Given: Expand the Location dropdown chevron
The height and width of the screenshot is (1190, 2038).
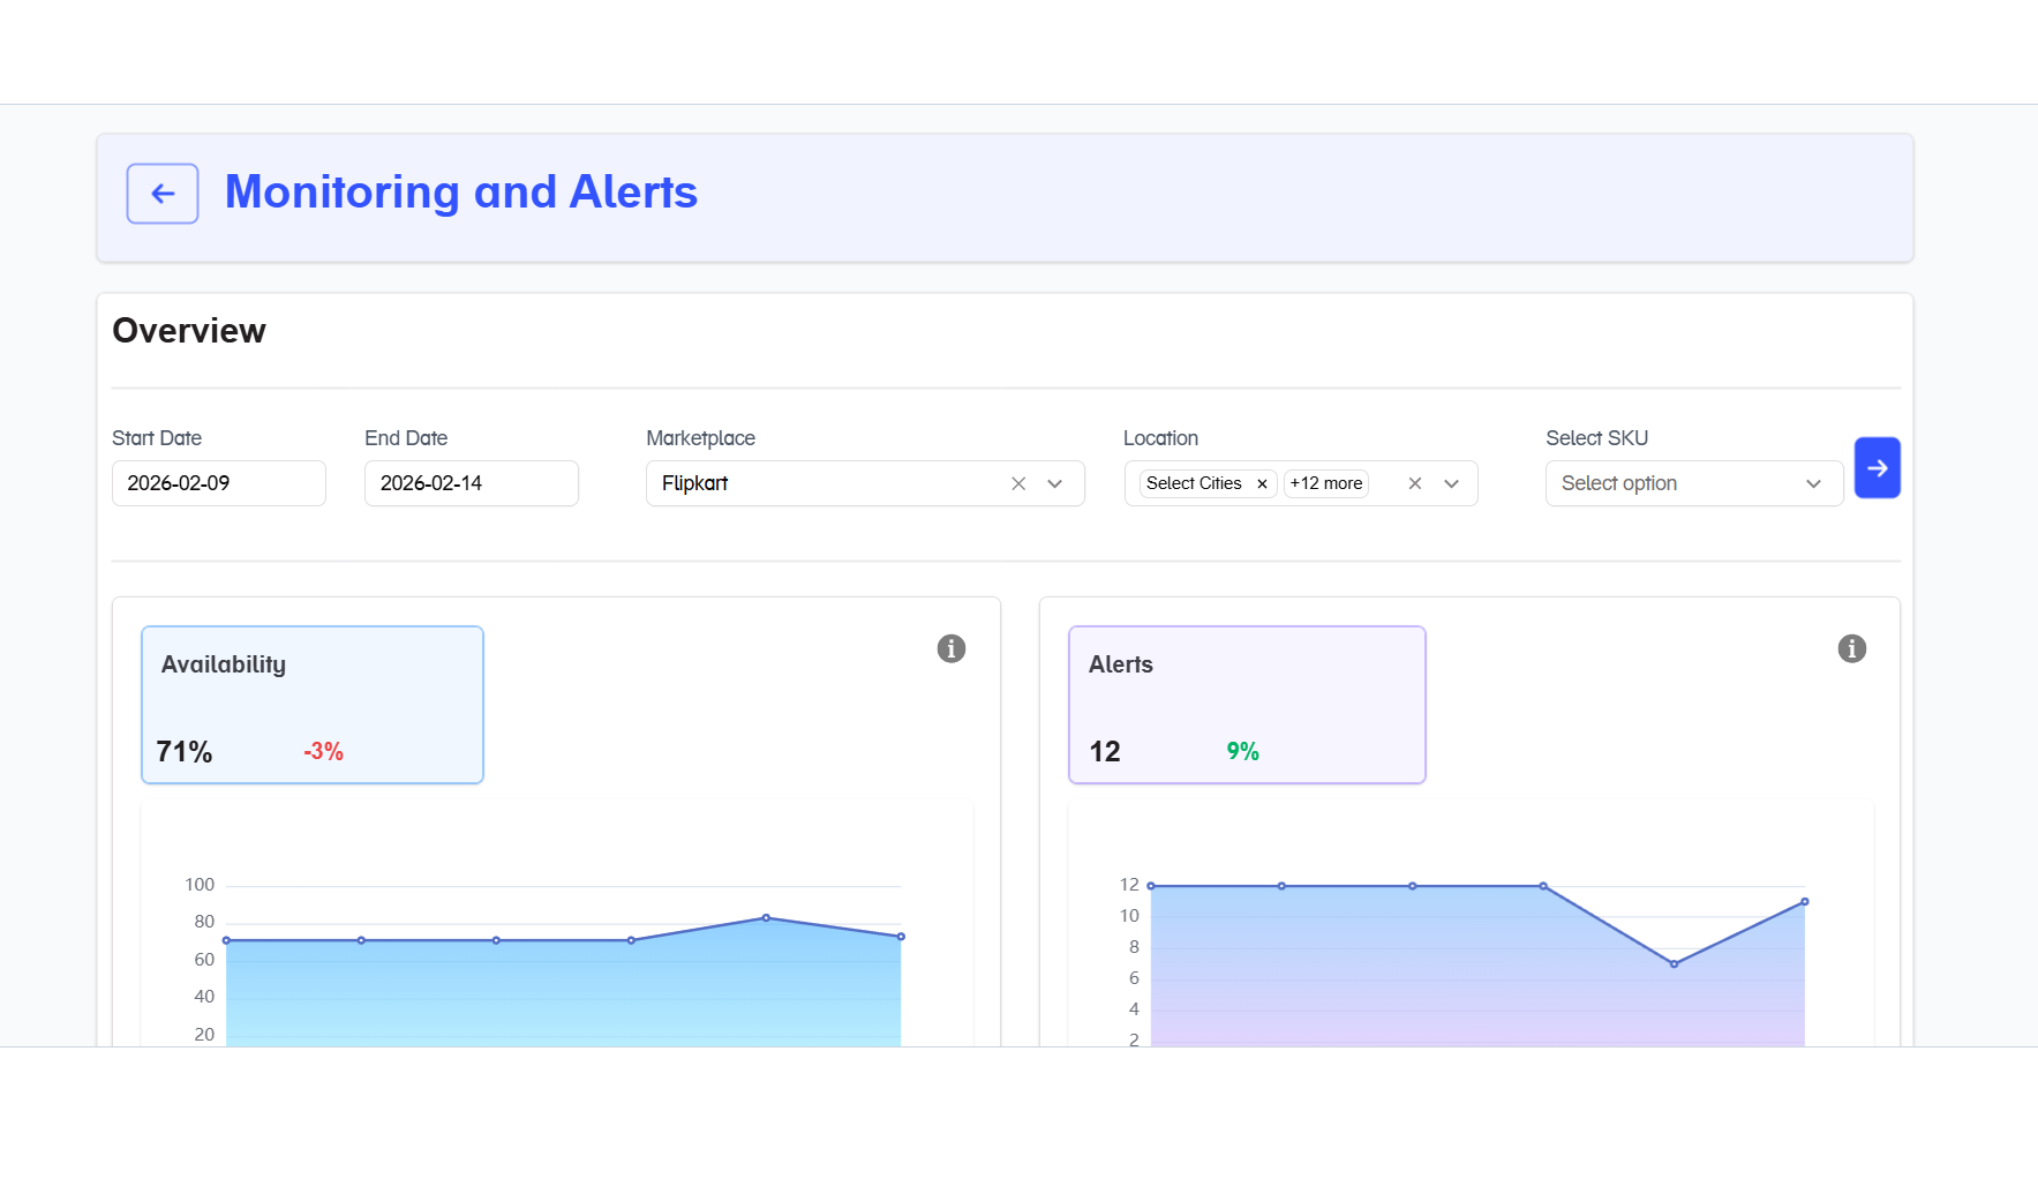Looking at the screenshot, I should (1451, 484).
